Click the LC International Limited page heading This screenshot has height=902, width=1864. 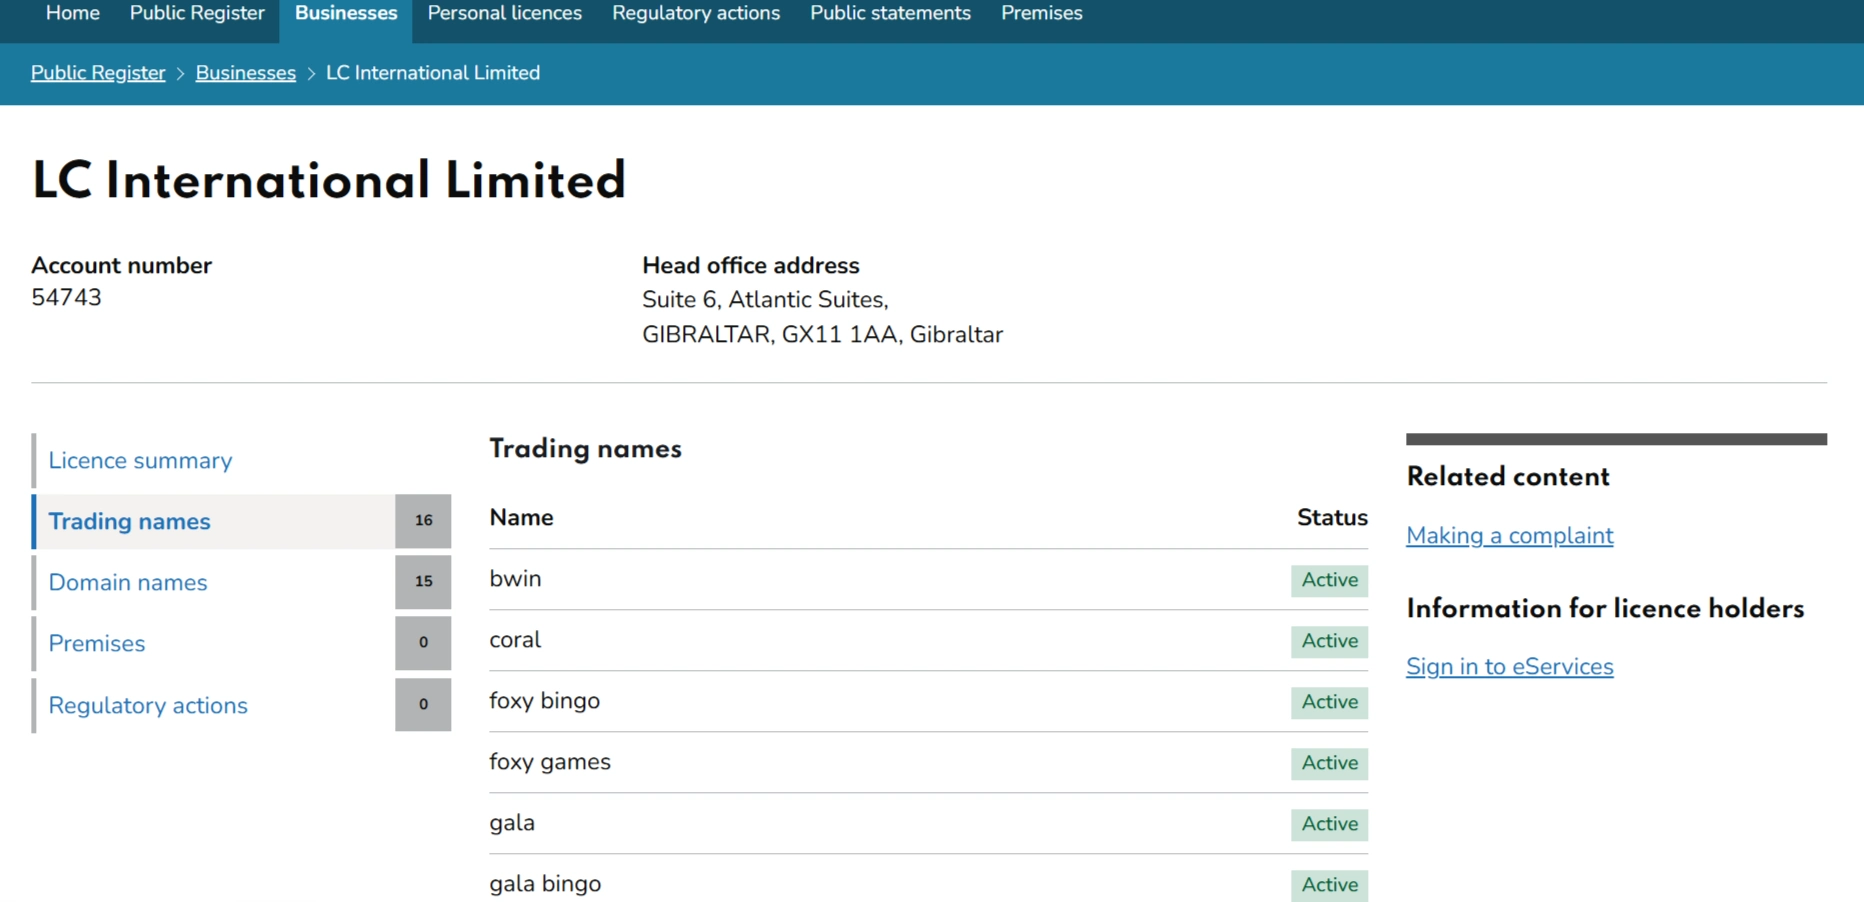329,181
